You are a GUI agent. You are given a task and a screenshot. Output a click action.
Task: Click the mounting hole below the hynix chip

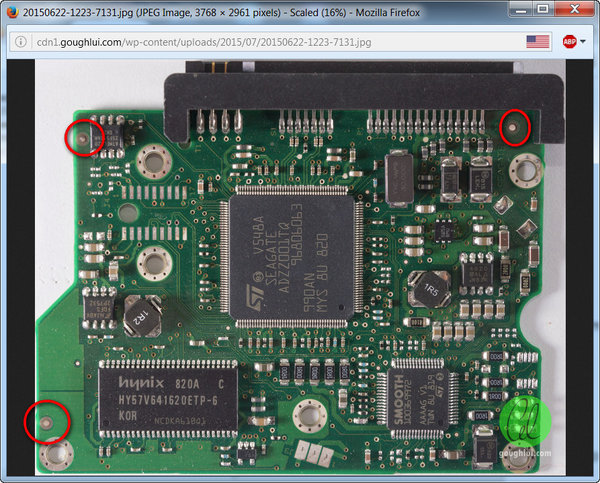tap(310, 415)
